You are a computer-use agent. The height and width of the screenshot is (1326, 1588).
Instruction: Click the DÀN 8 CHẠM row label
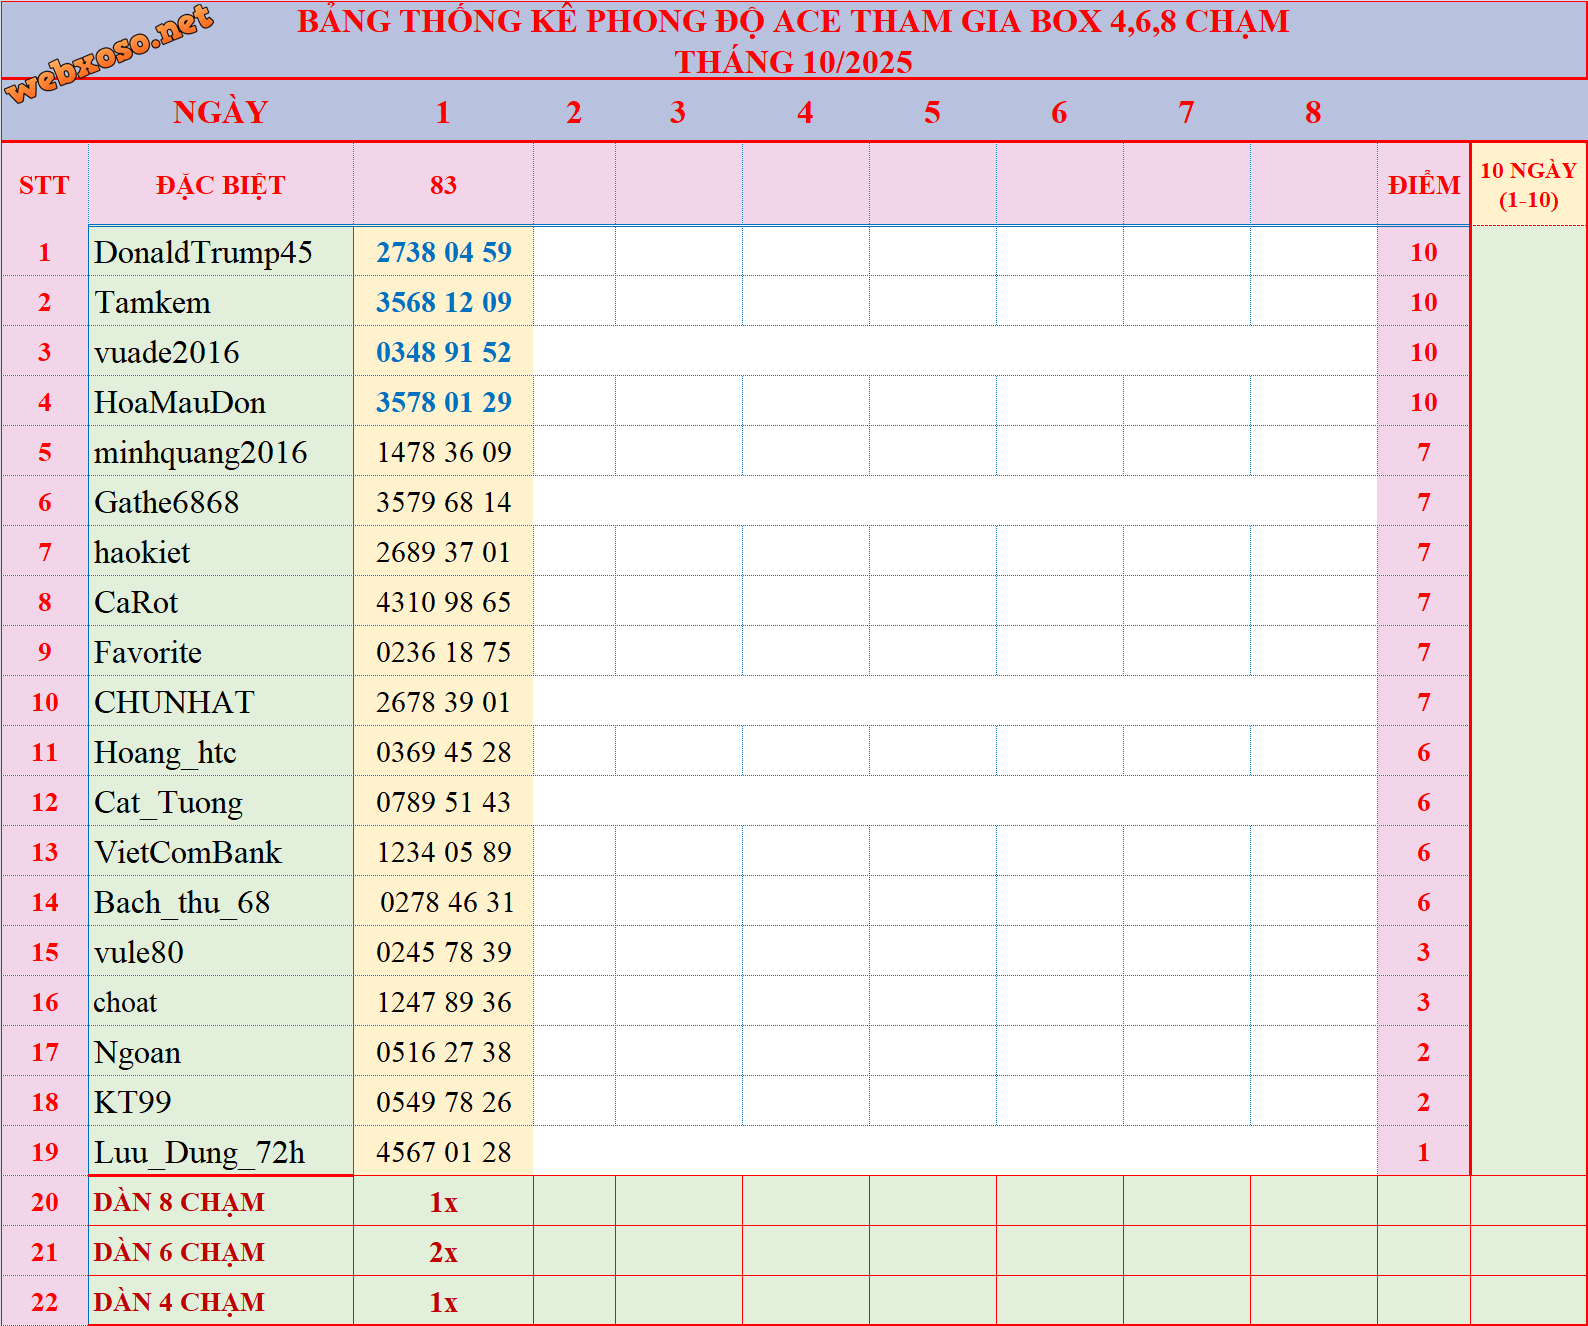click(x=179, y=1202)
